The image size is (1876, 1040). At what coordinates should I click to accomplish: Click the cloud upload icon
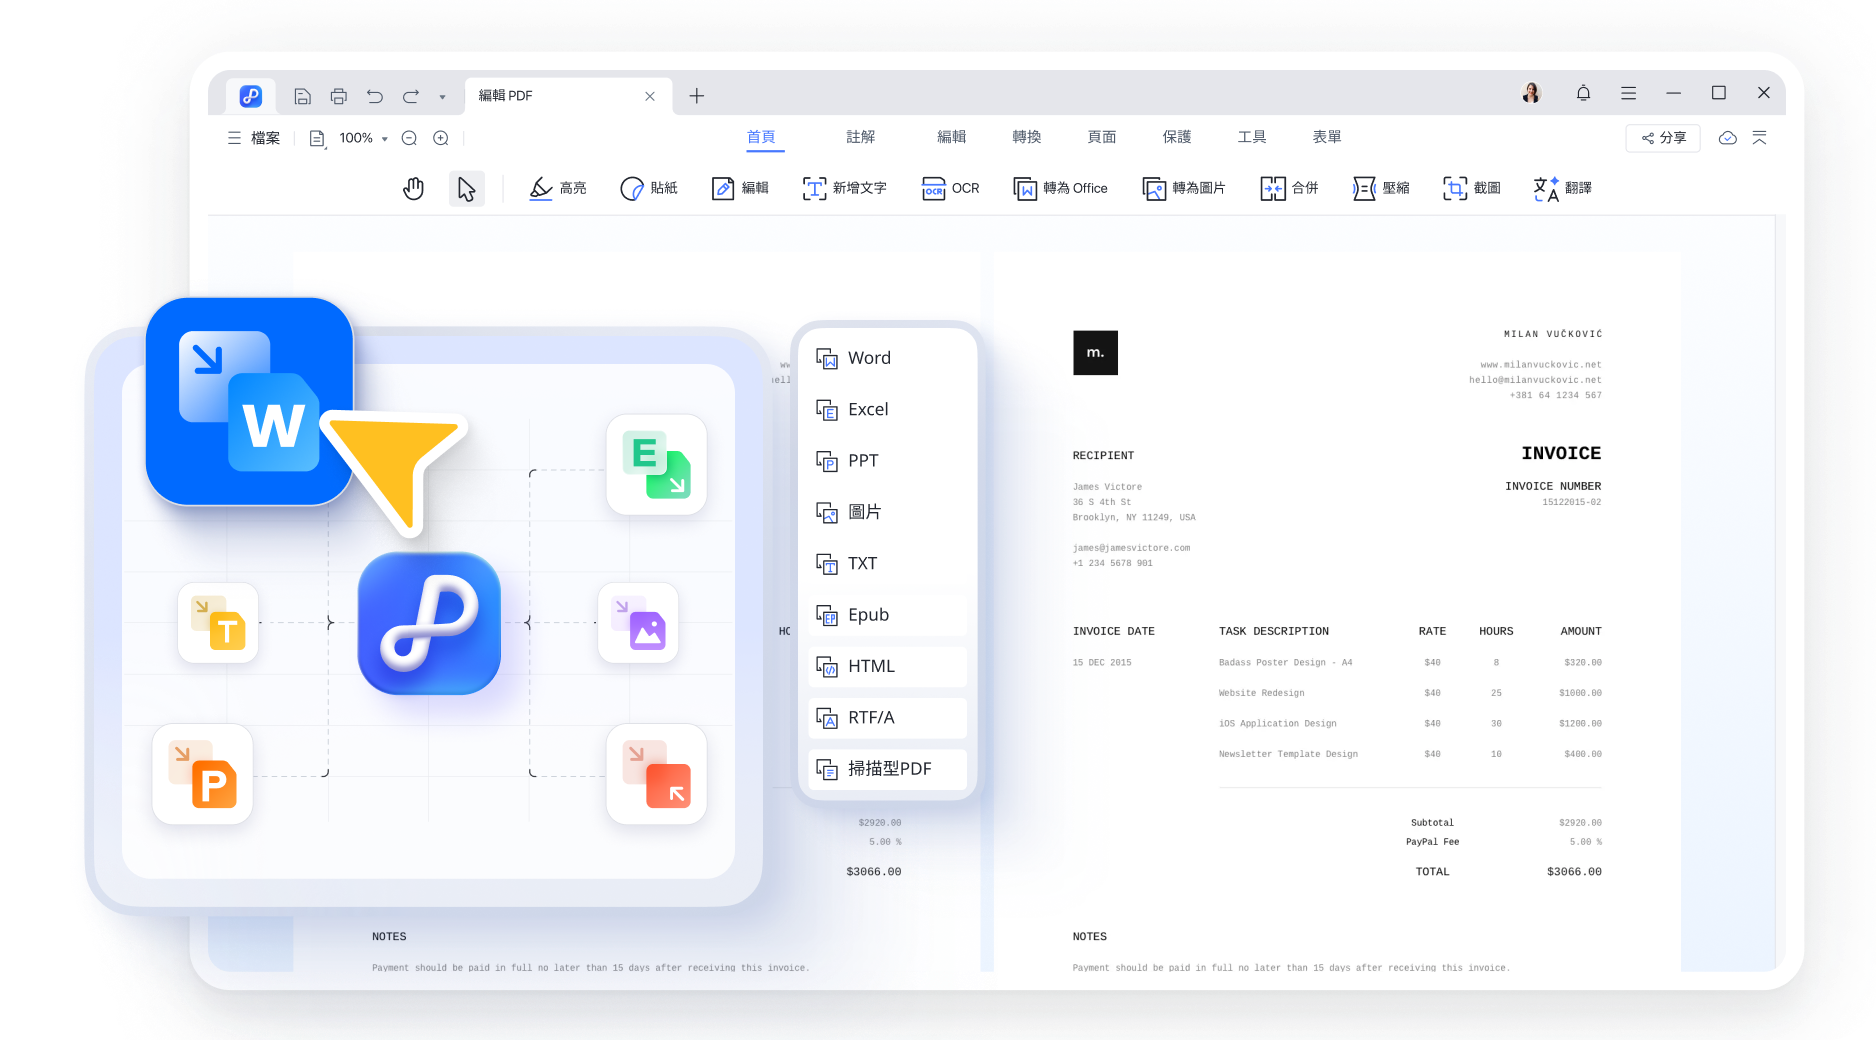pos(1727,138)
